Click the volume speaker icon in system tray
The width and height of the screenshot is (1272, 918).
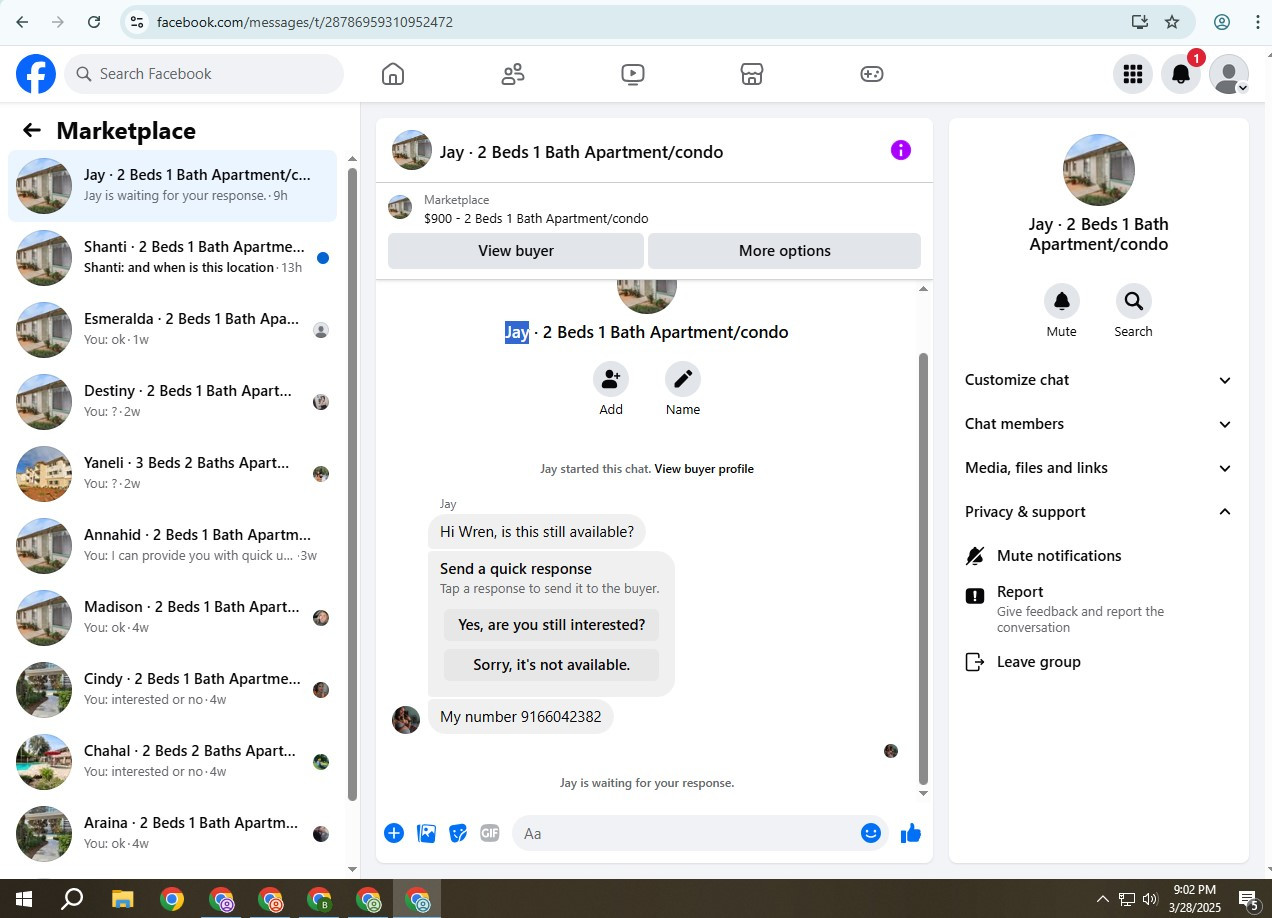[1150, 899]
